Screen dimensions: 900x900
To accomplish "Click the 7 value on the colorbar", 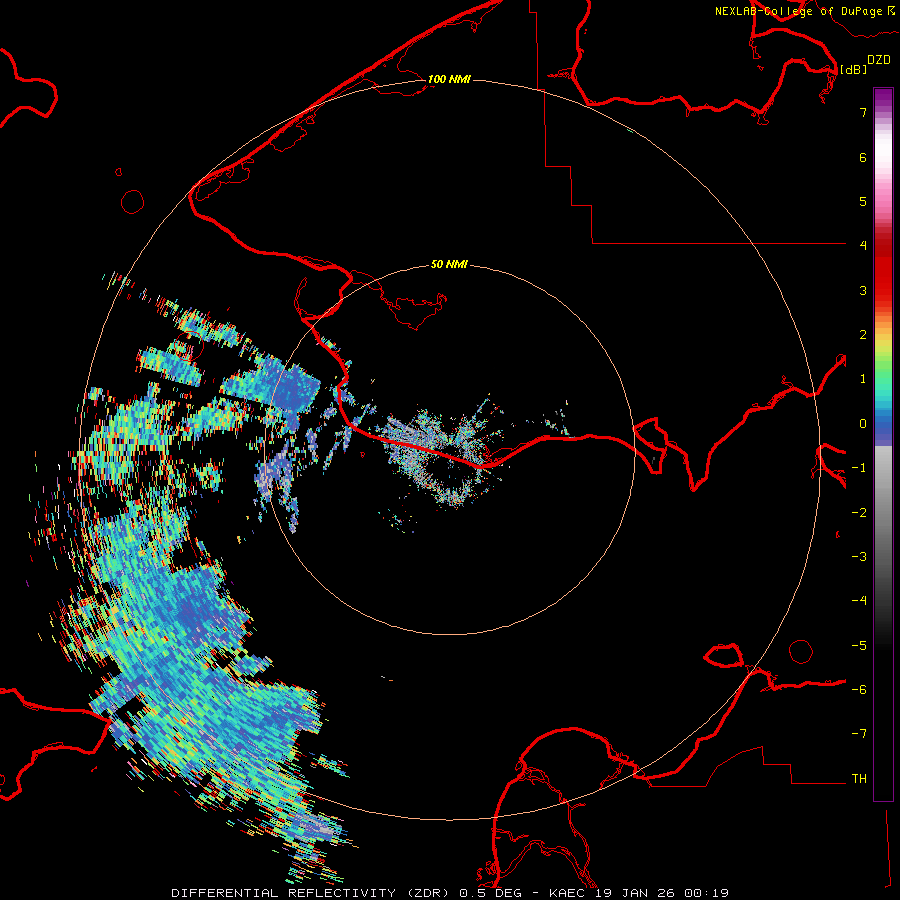I will 863,112.
